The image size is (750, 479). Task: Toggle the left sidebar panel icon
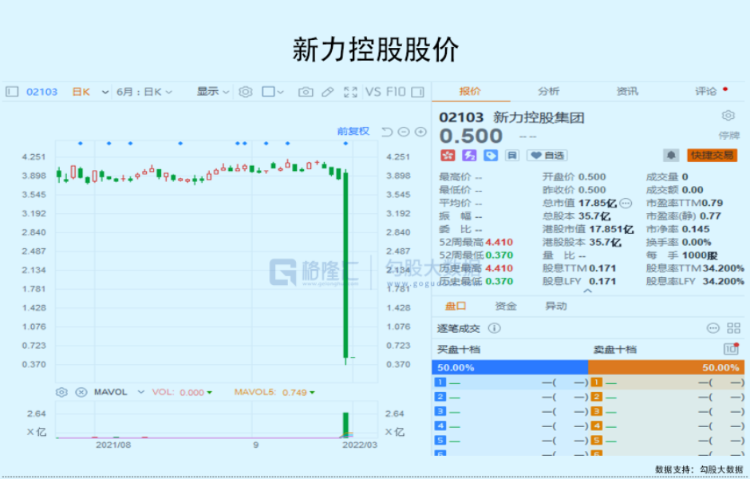pos(12,92)
